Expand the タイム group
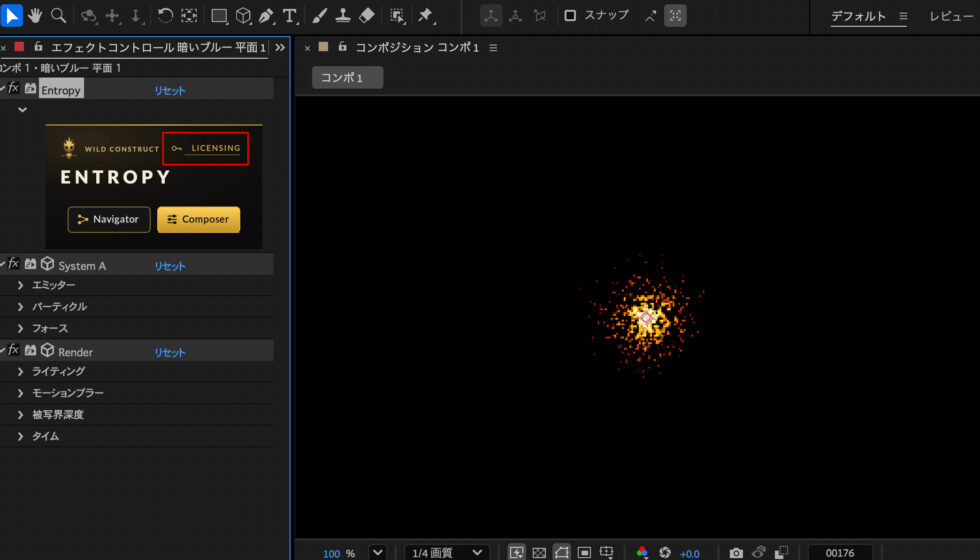Screen dimensions: 980x560 pos(20,436)
